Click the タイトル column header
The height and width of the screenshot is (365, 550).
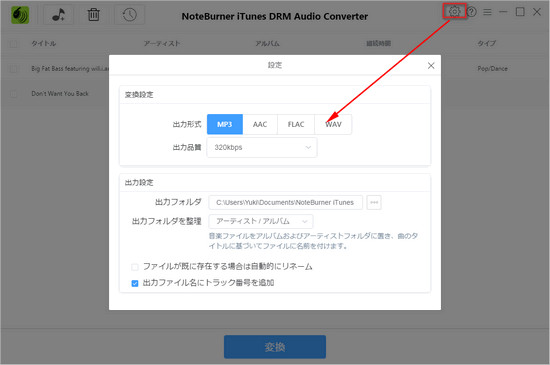coord(43,43)
